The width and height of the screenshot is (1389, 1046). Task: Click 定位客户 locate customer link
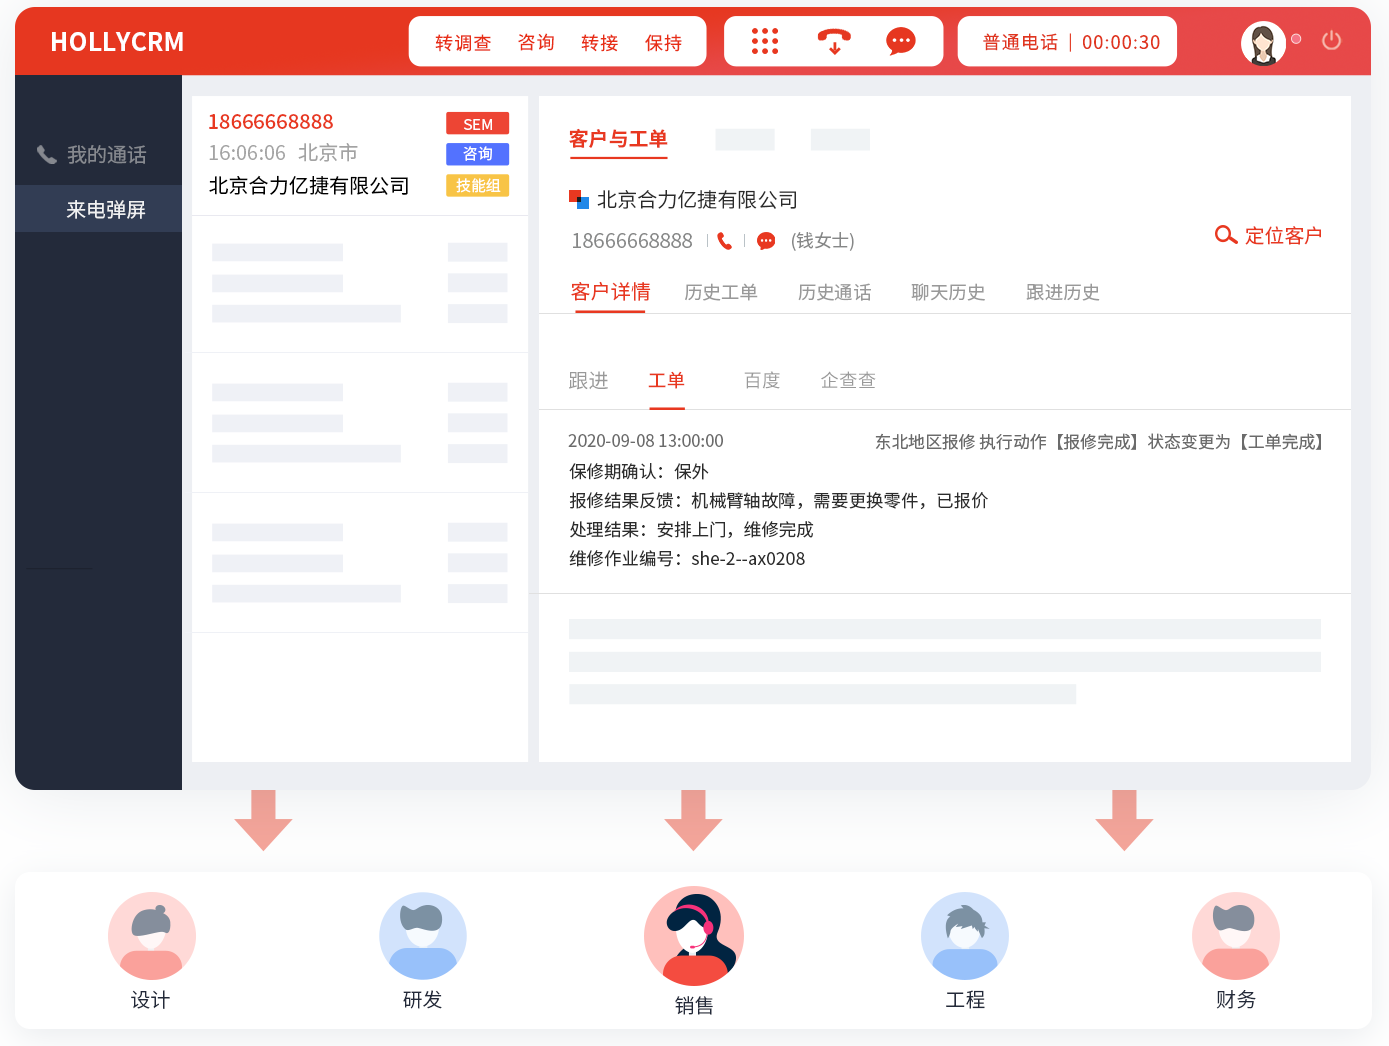pos(1268,236)
